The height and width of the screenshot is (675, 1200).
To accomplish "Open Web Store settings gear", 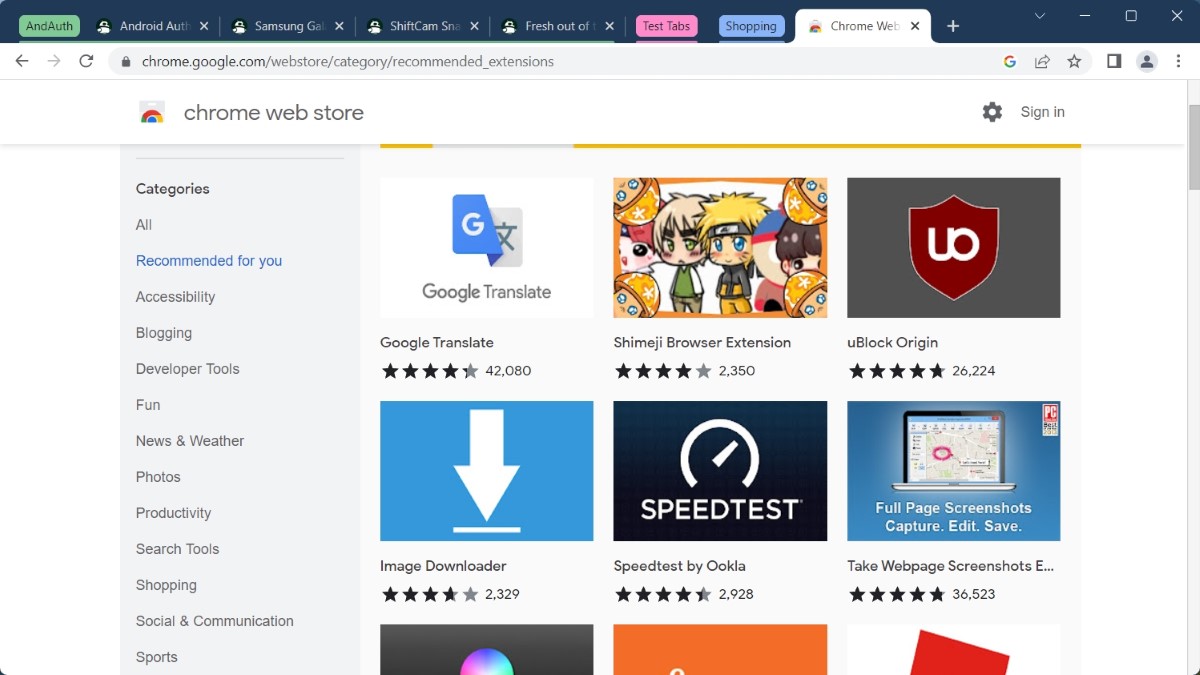I will 992,112.
